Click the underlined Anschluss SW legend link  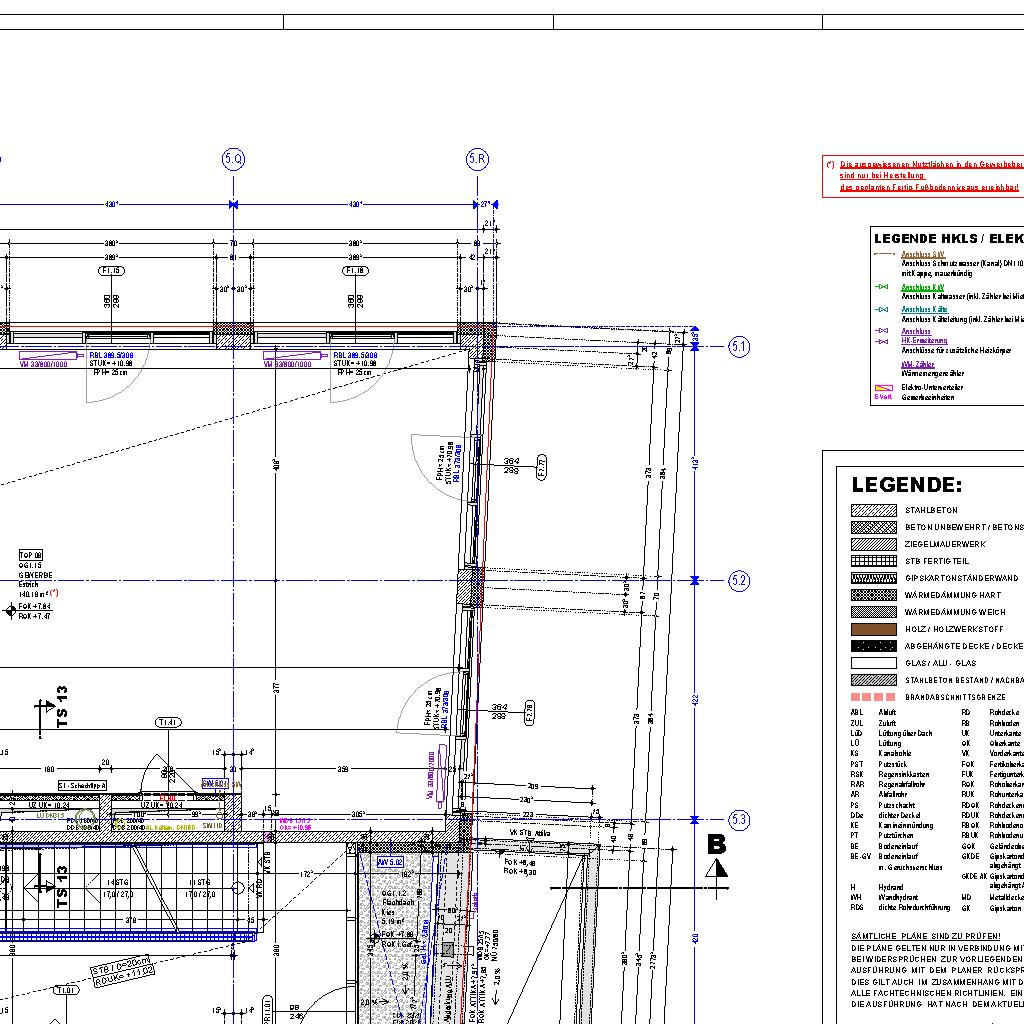[922, 255]
